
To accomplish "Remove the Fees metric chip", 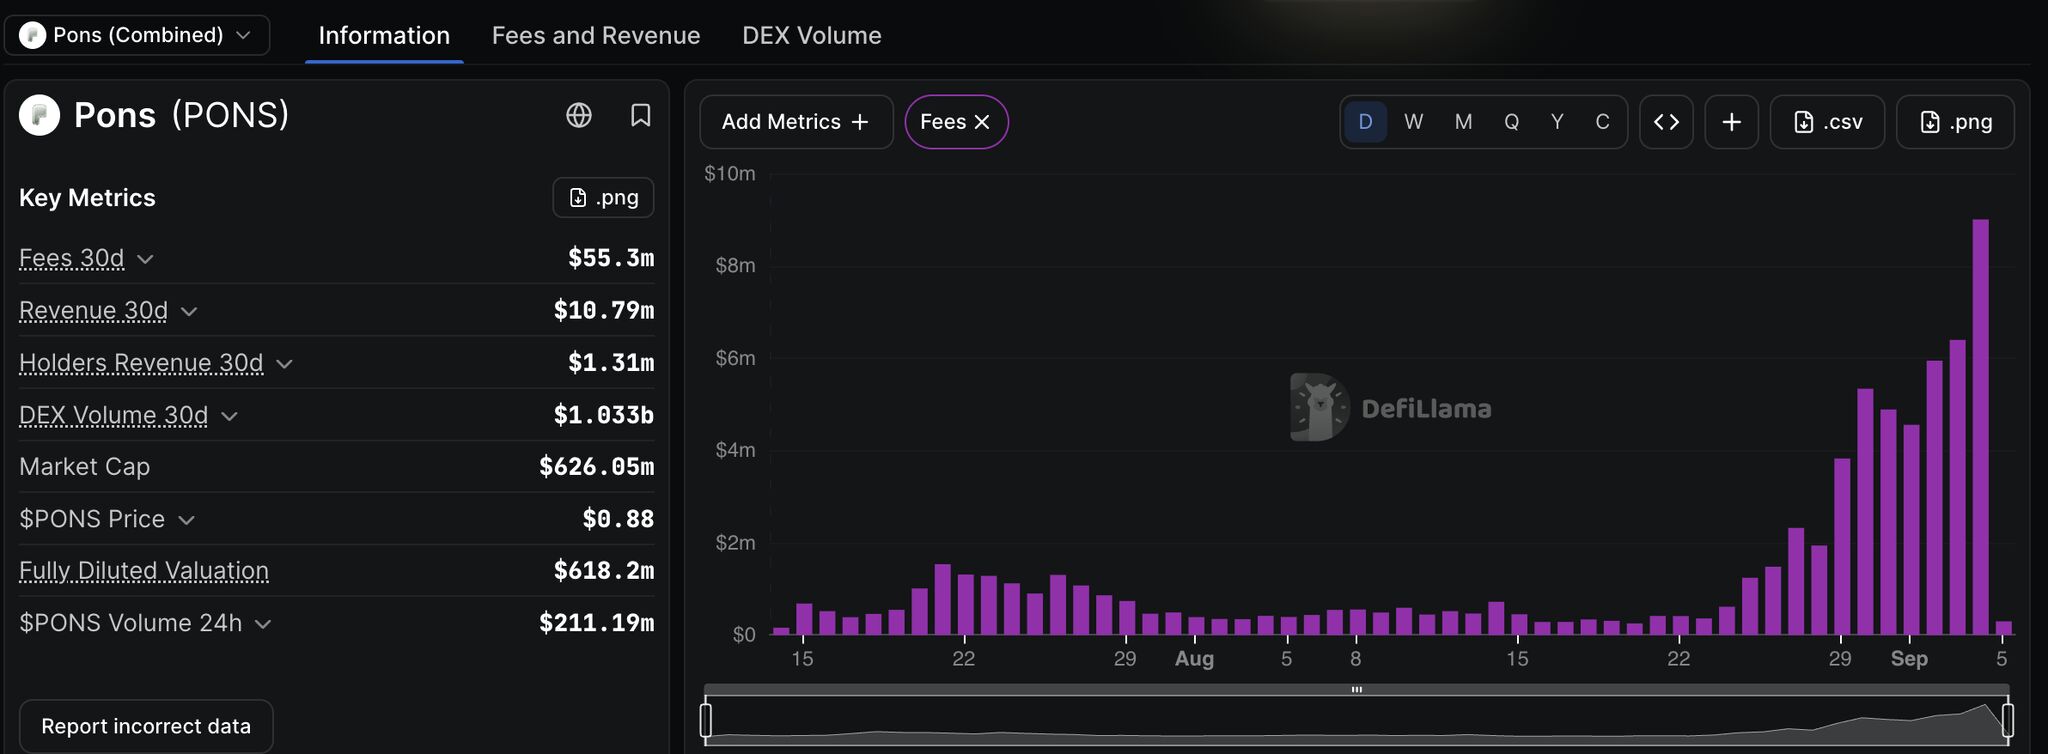I will tap(982, 122).
